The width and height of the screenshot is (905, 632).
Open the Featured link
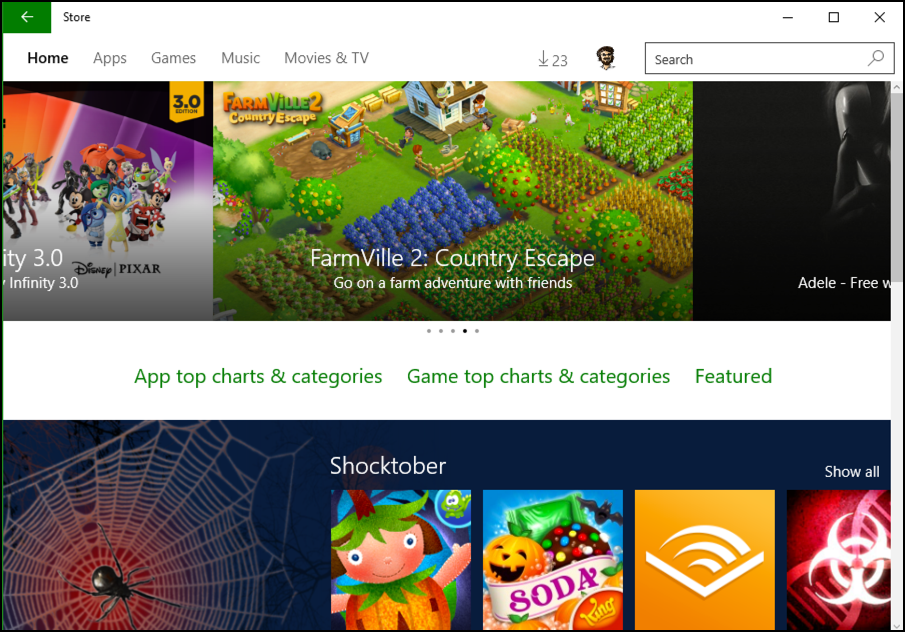click(x=733, y=376)
